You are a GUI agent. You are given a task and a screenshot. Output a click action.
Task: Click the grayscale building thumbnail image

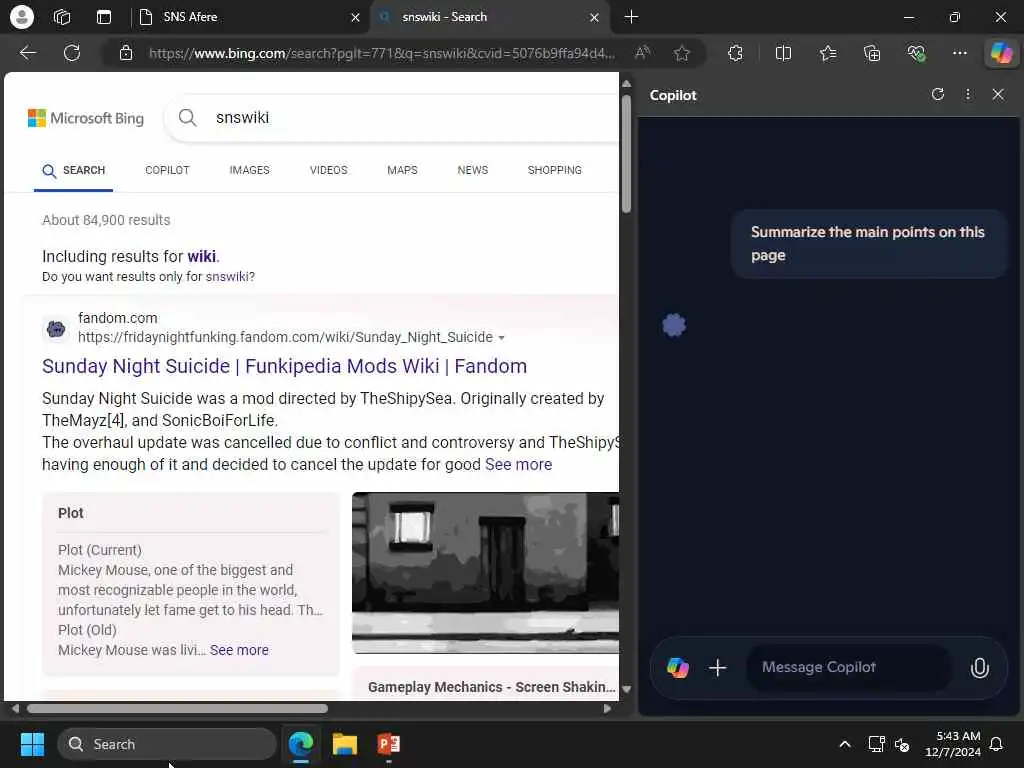[485, 573]
